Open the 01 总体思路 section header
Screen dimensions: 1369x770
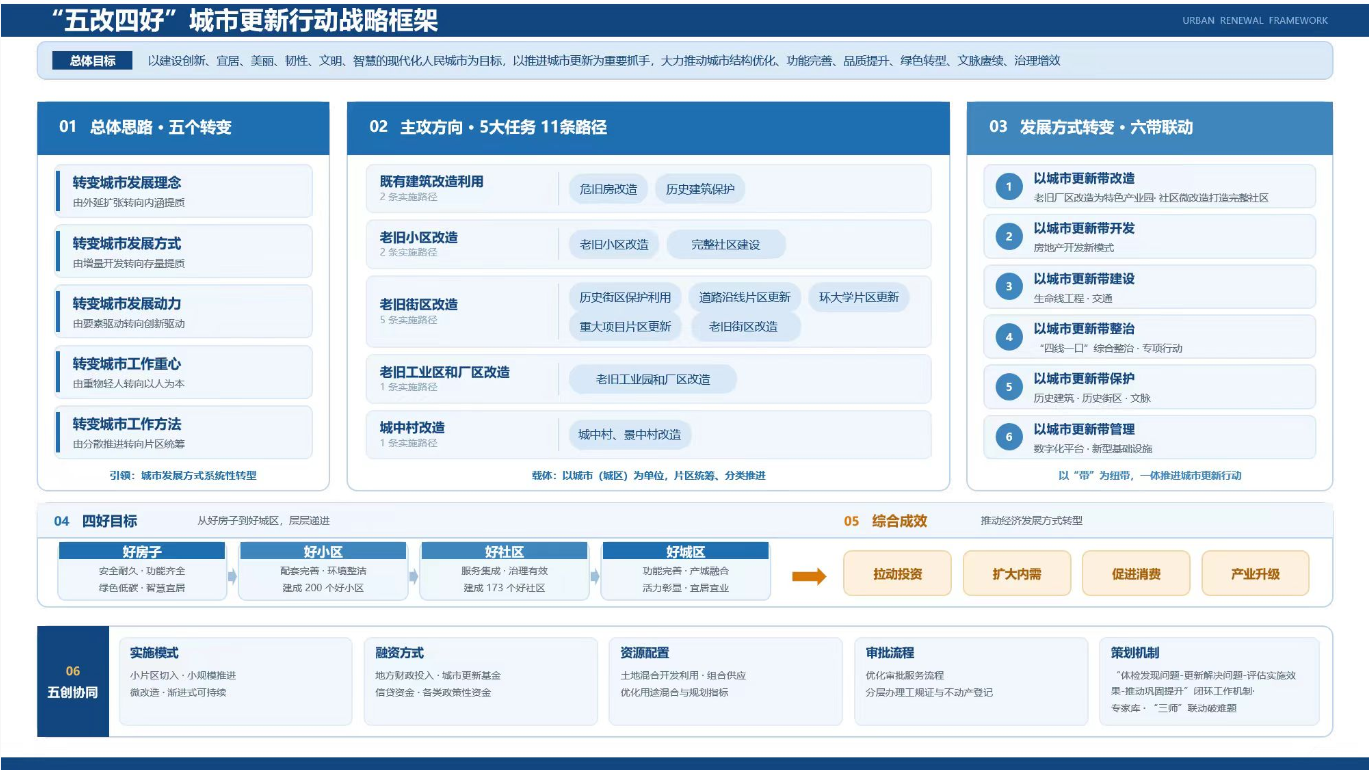[183, 128]
